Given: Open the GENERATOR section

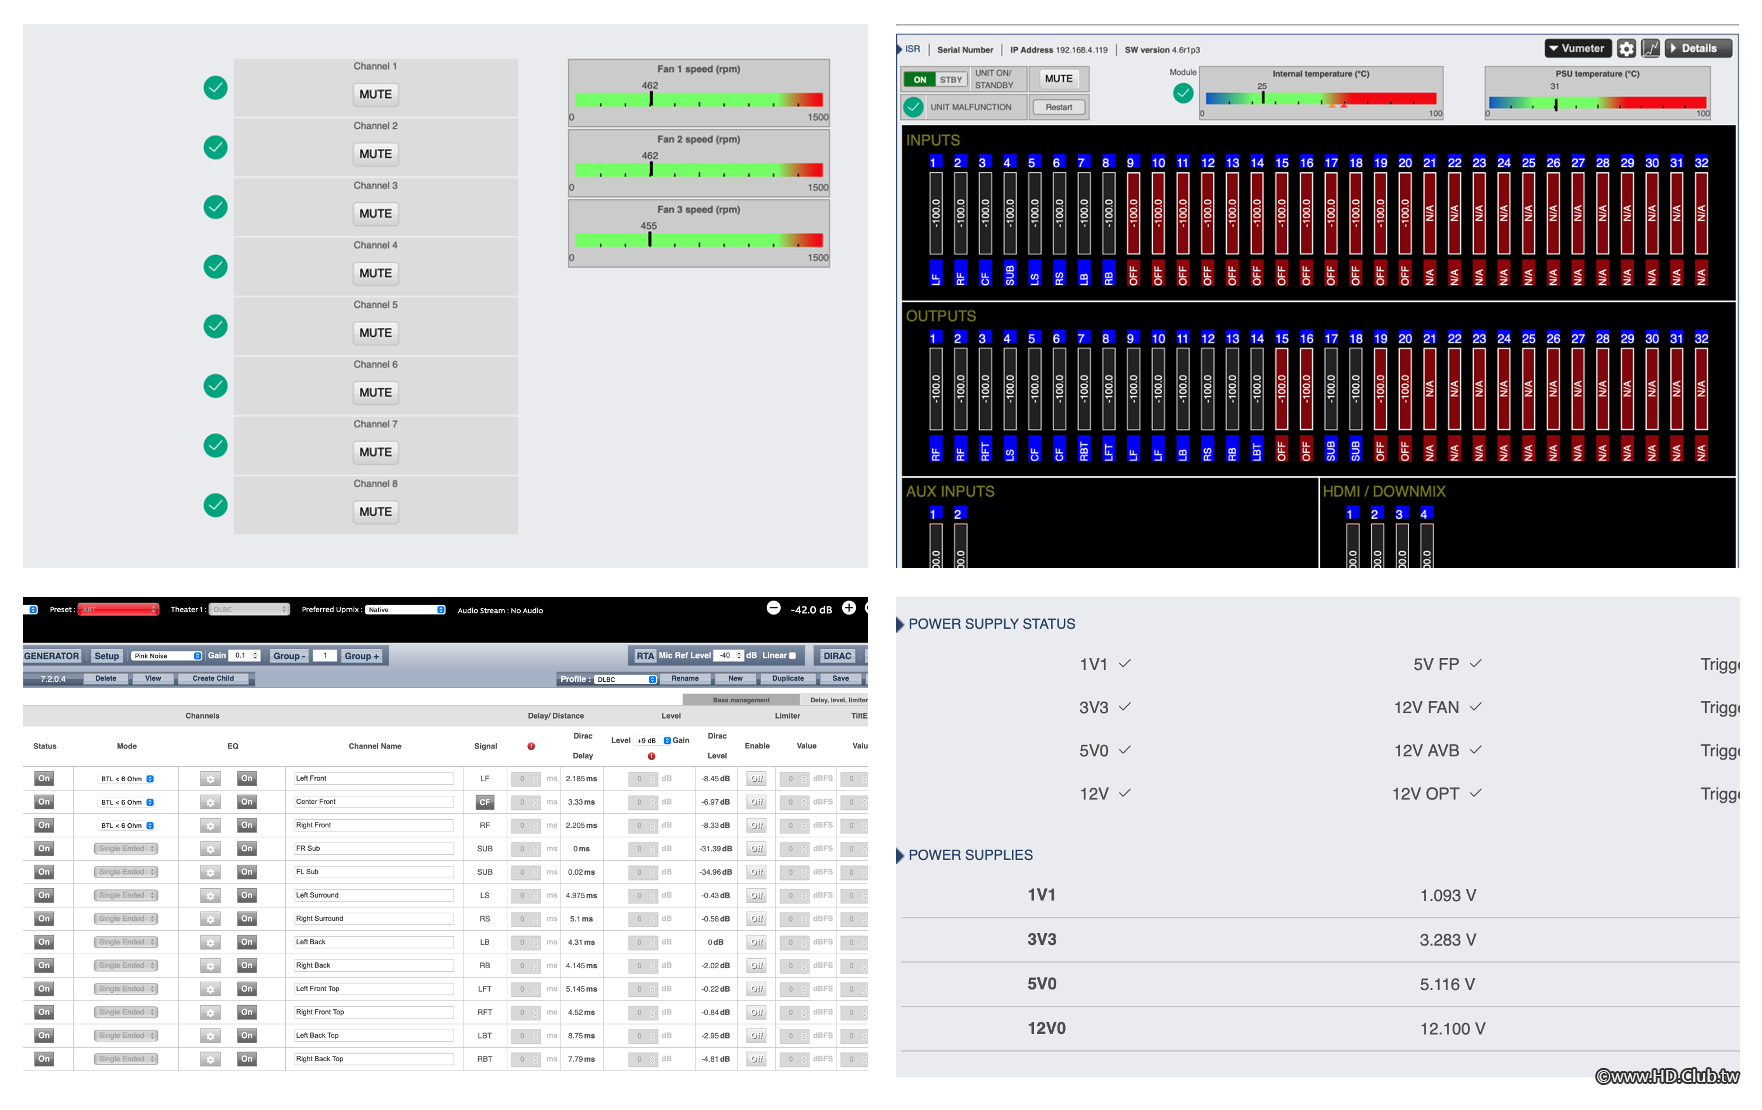Looking at the screenshot, I should (52, 656).
